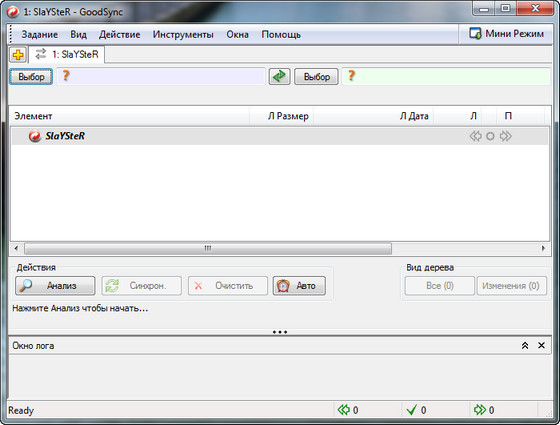This screenshot has width=560, height=425.
Task: Click the Окно лога title
Action: pyautogui.click(x=33, y=346)
